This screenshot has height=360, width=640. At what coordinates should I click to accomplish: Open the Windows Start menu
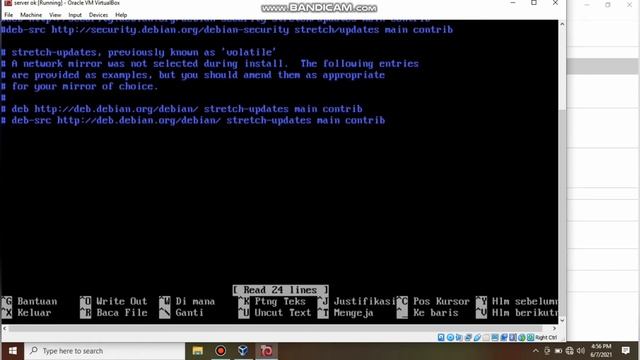(x=12, y=351)
